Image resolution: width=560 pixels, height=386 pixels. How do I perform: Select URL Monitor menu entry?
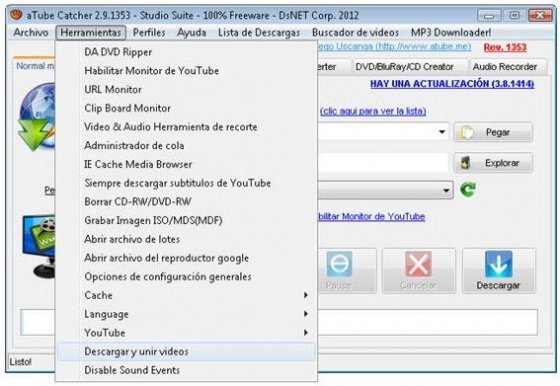[x=186, y=90]
